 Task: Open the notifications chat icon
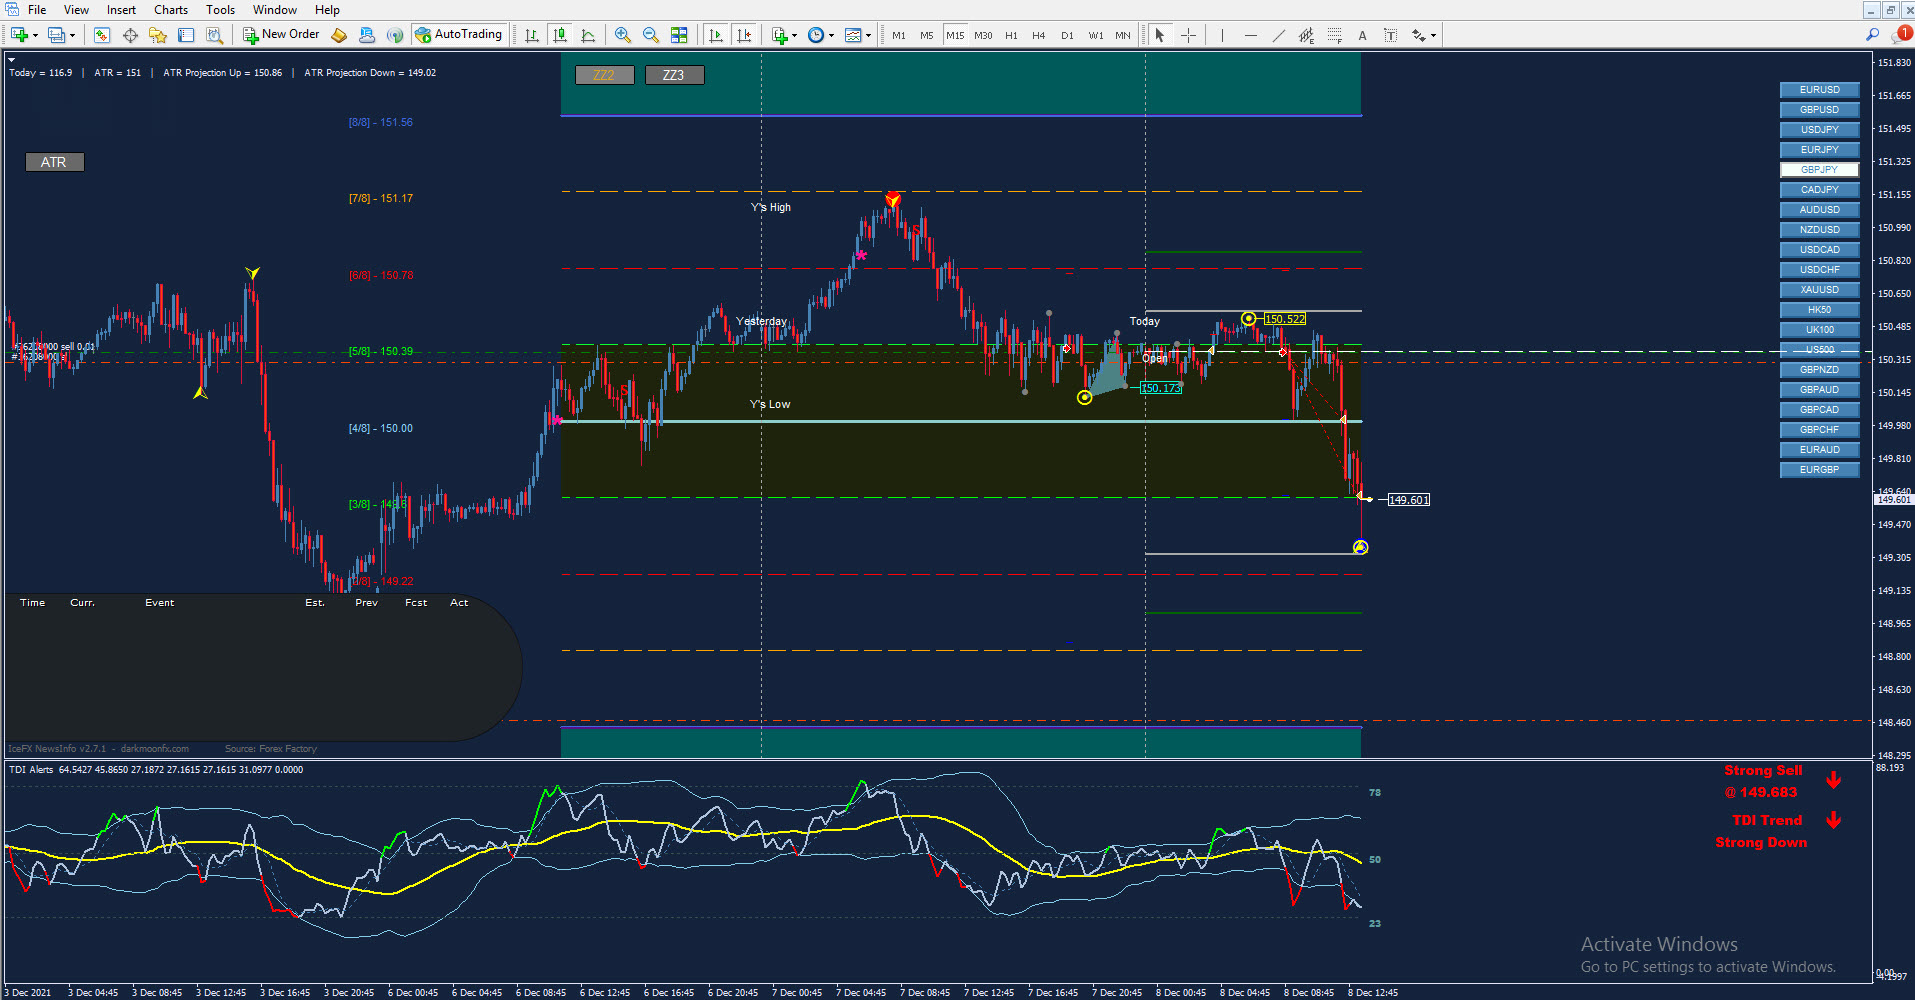click(1900, 35)
